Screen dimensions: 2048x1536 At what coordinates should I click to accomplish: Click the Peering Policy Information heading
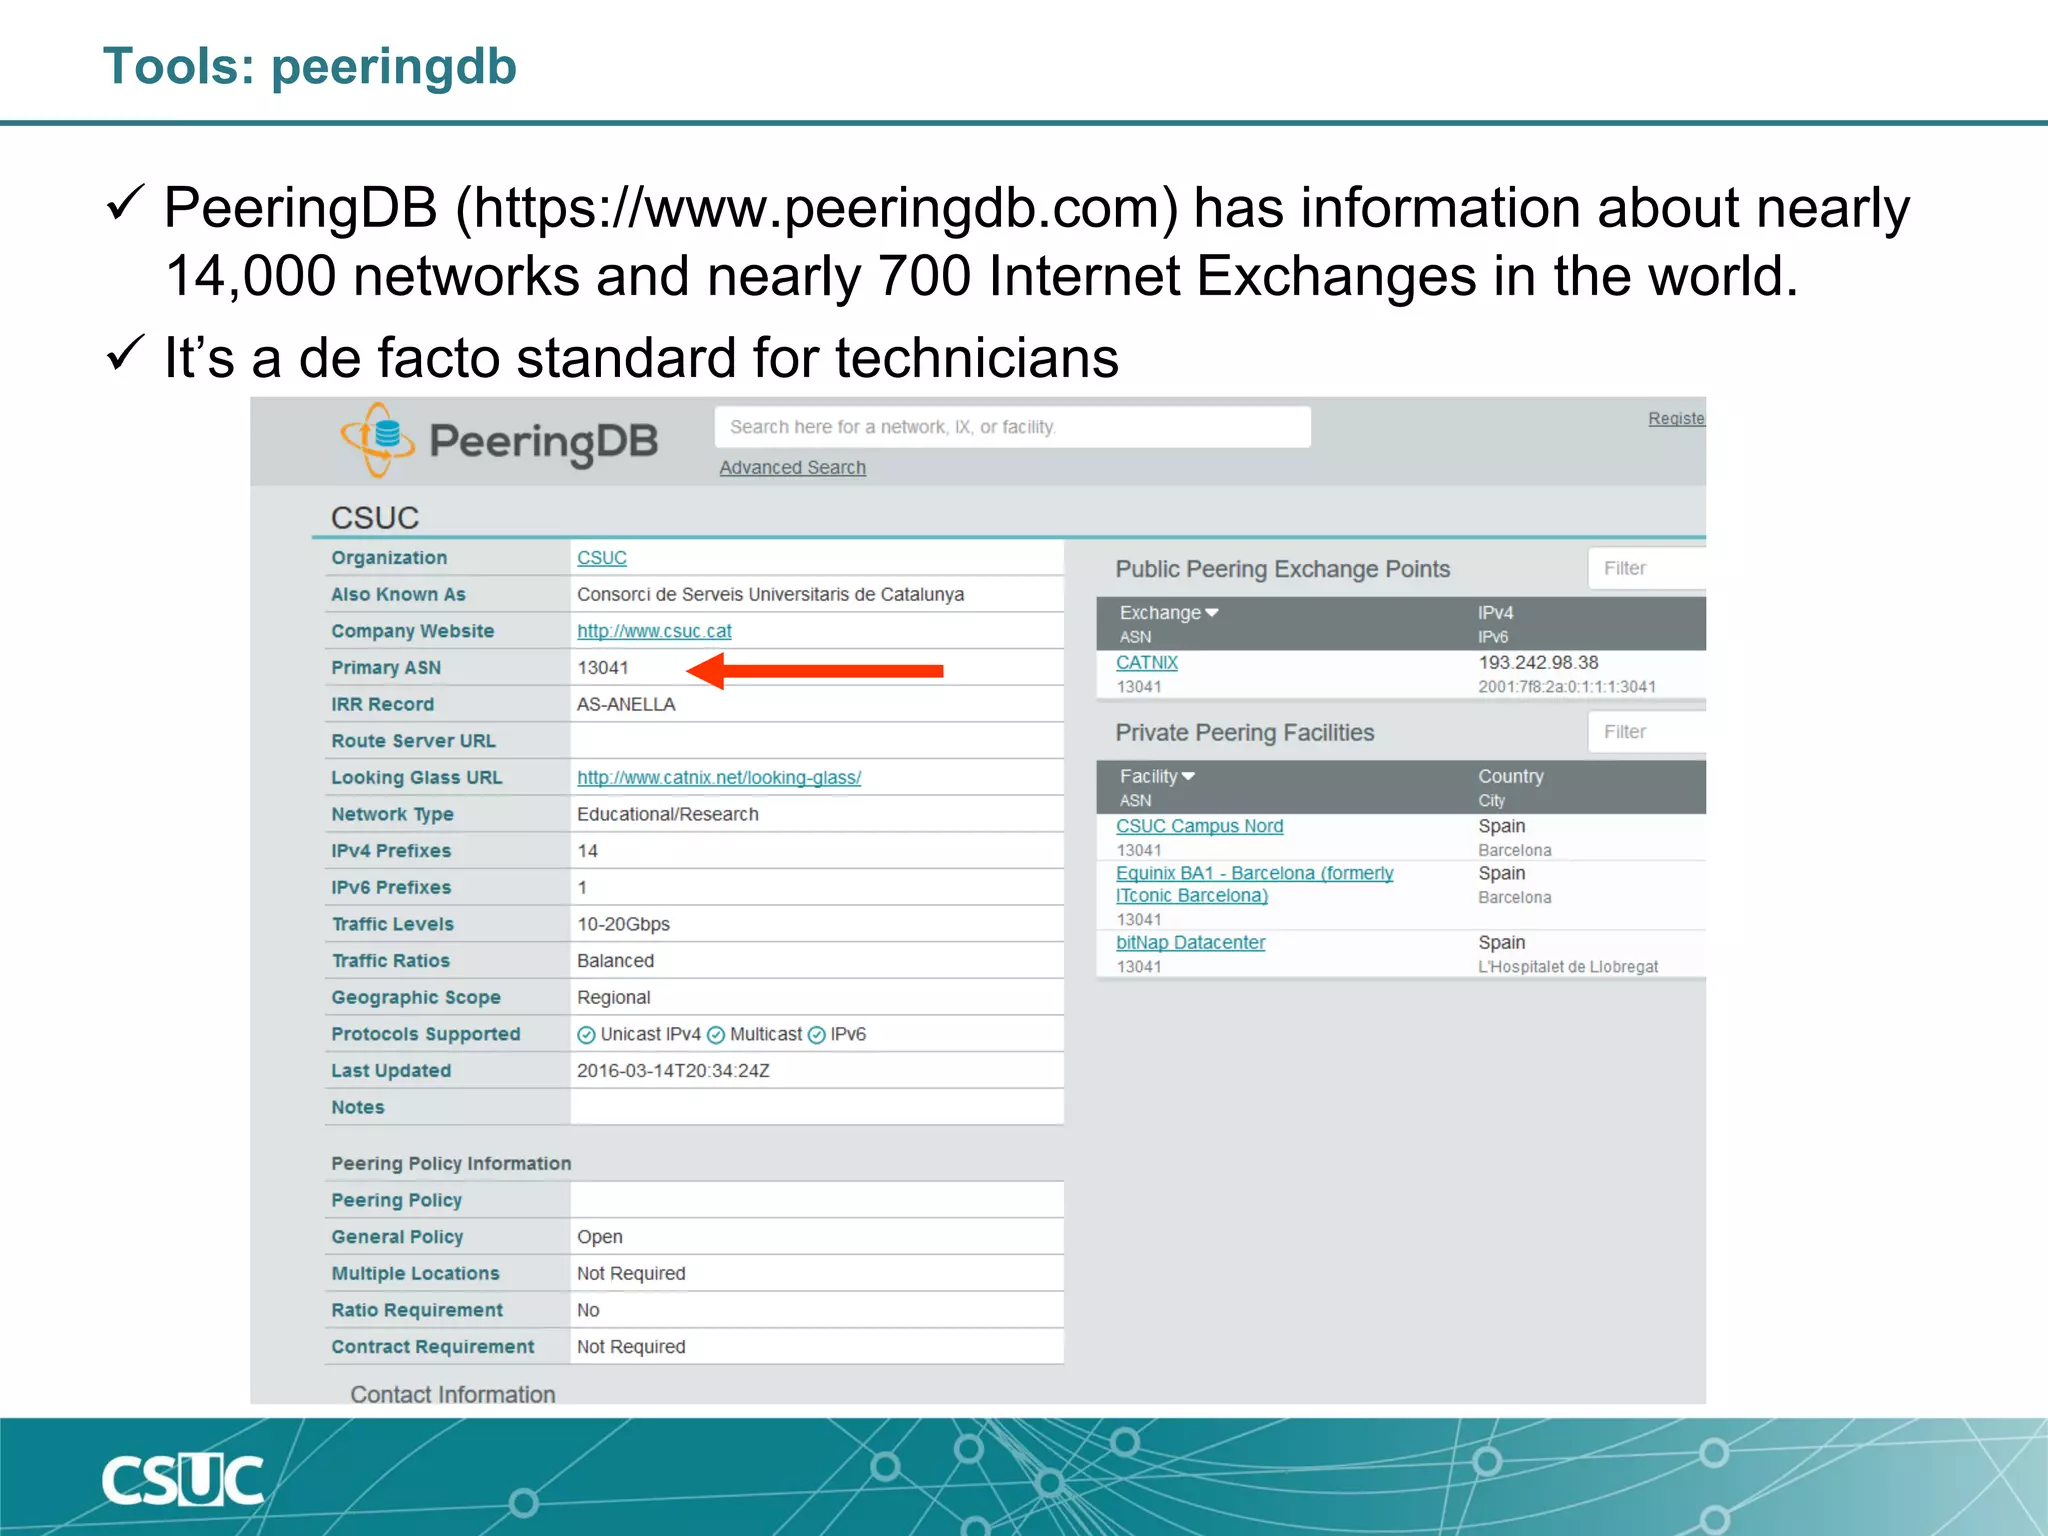(451, 1164)
